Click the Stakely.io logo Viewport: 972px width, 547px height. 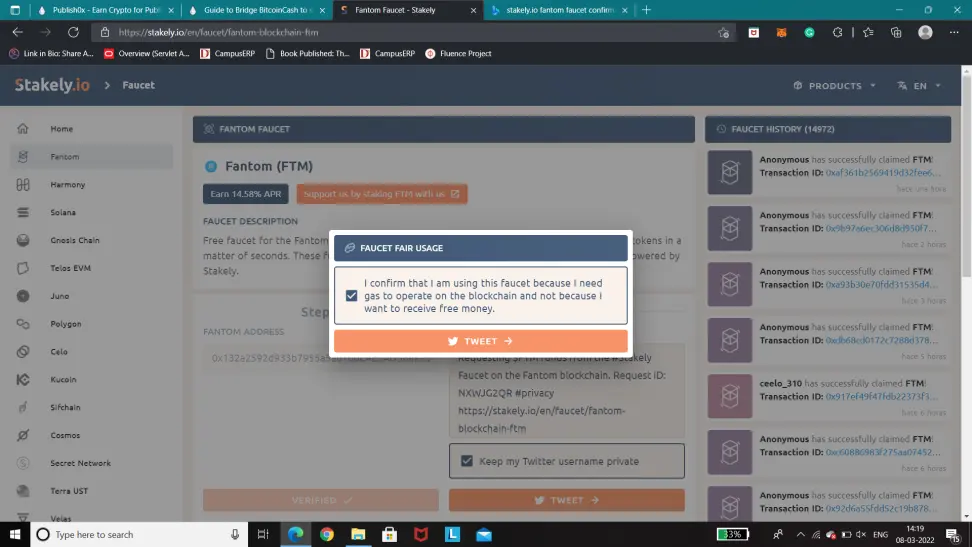52,85
